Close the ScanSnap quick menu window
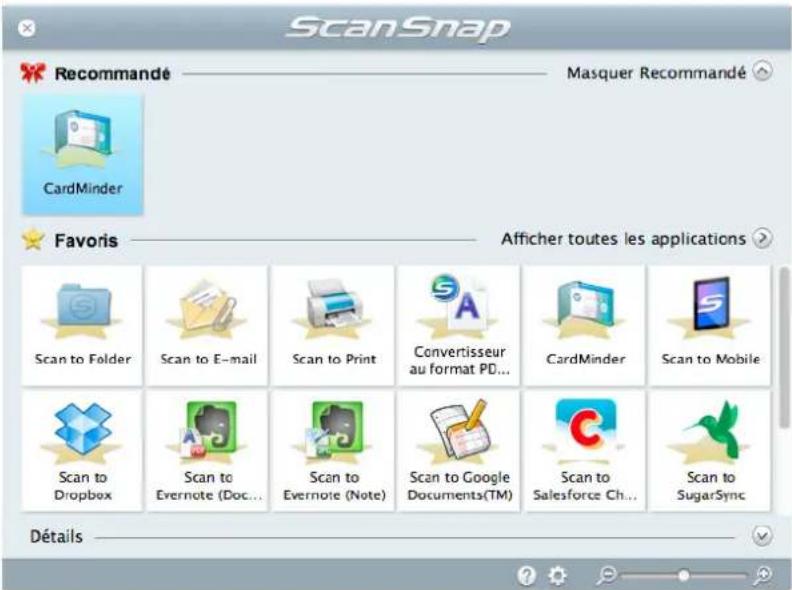The height and width of the screenshot is (590, 792). coord(27,28)
